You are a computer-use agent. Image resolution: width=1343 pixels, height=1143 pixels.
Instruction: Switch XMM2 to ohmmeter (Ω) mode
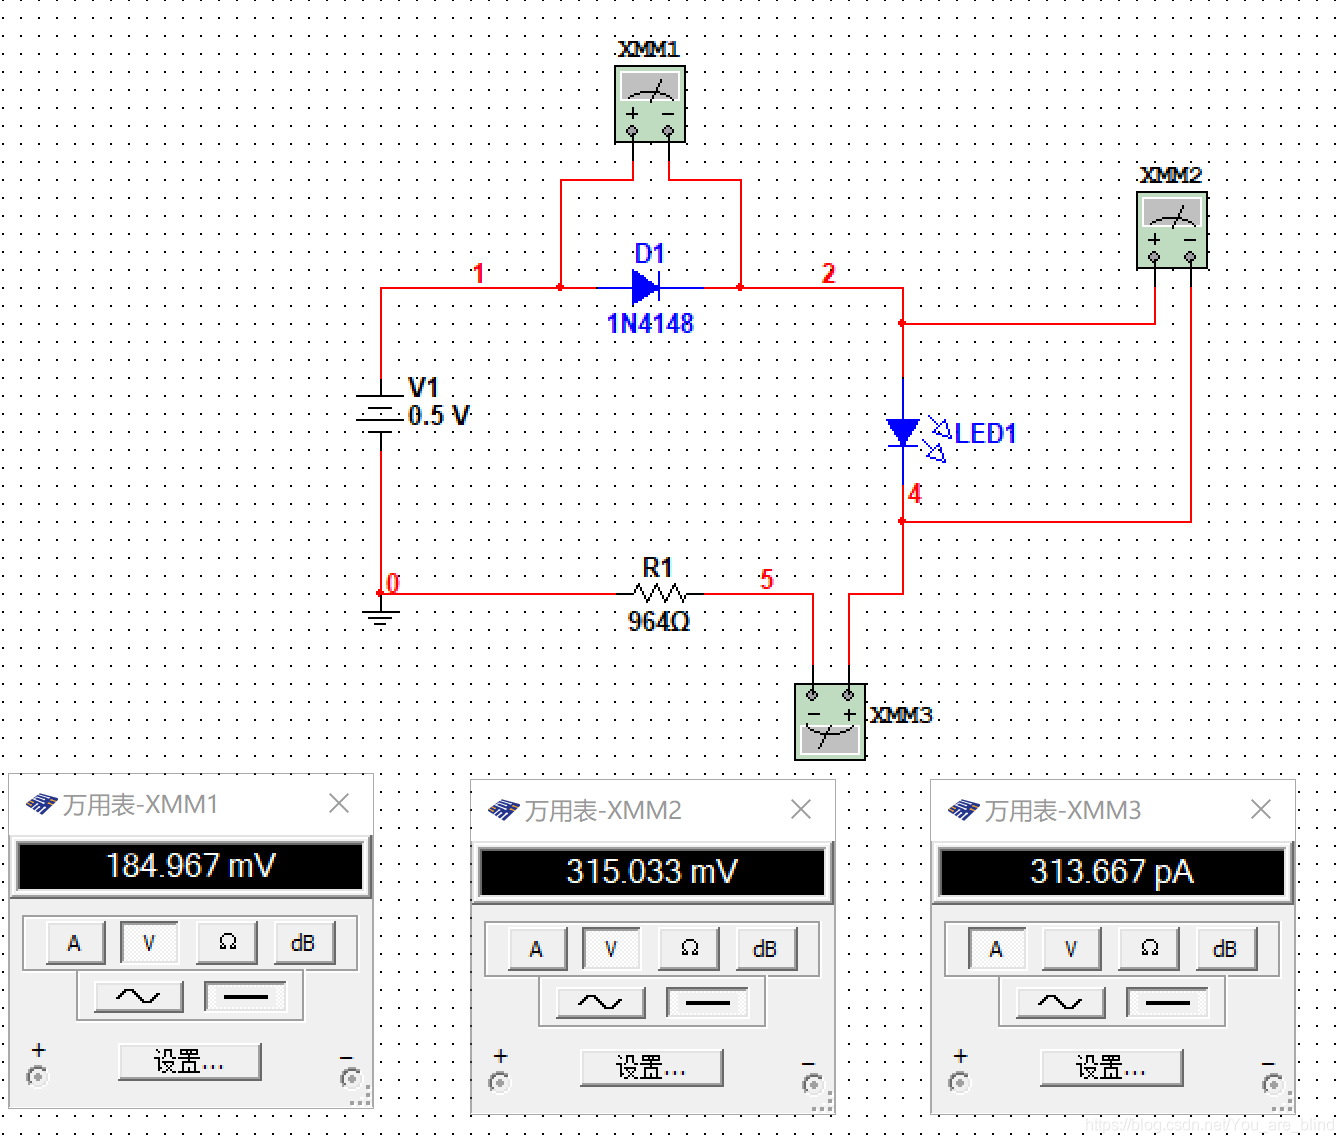coord(689,948)
